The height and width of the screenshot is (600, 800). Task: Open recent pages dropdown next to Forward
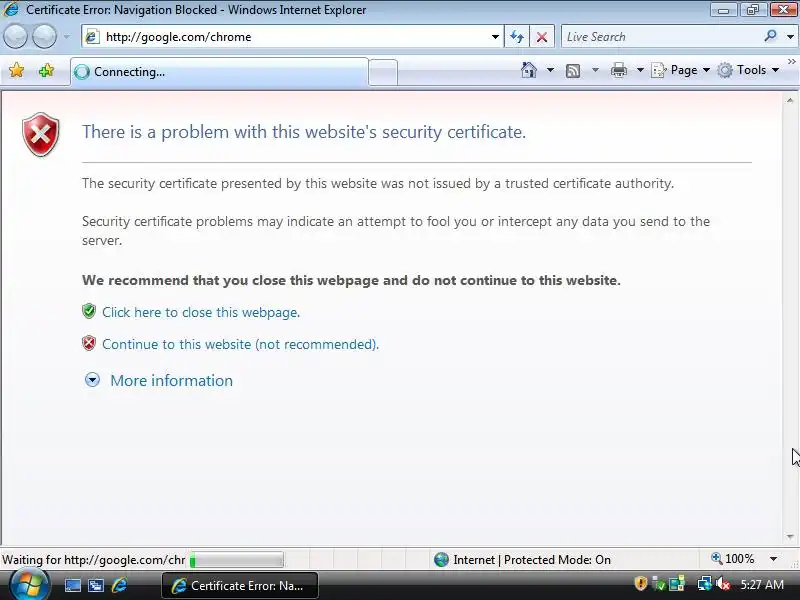point(66,37)
